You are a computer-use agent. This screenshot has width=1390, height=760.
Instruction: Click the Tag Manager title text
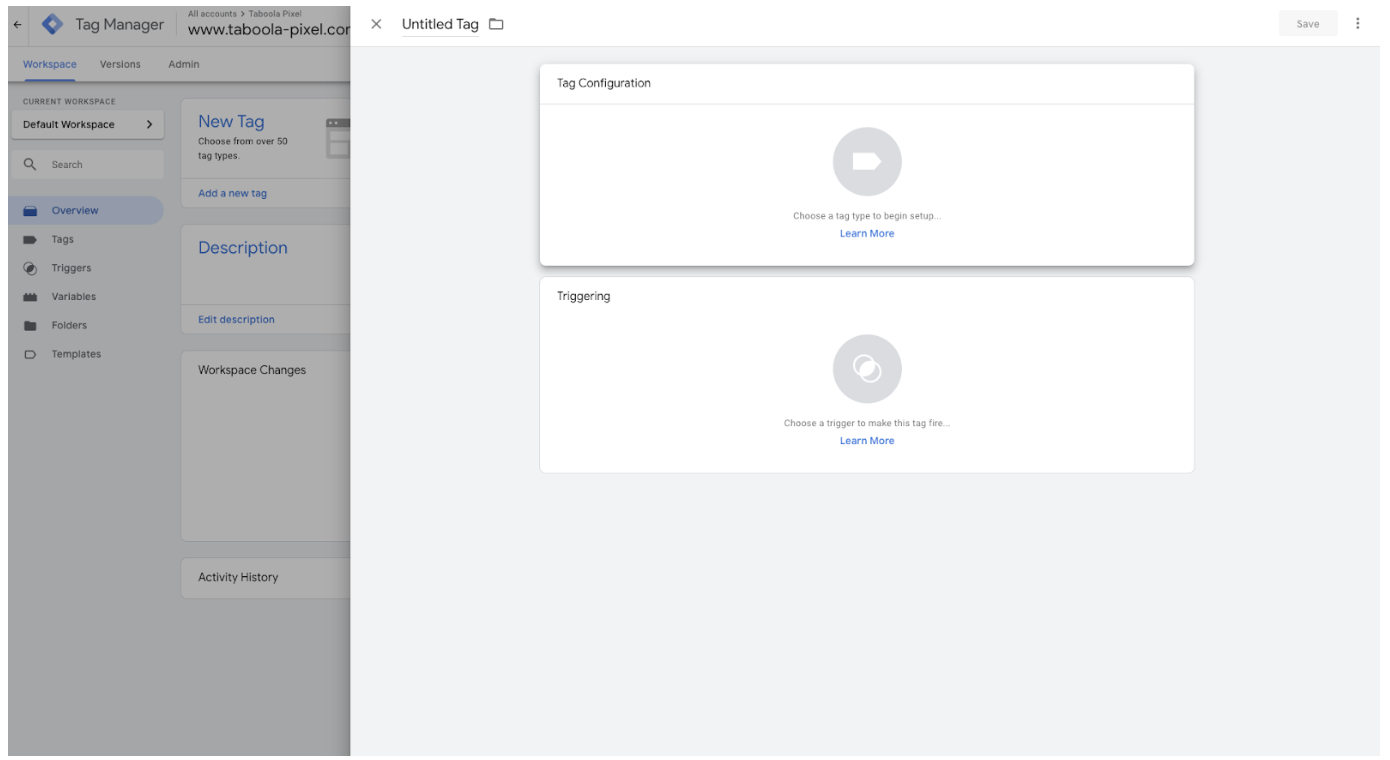[119, 25]
